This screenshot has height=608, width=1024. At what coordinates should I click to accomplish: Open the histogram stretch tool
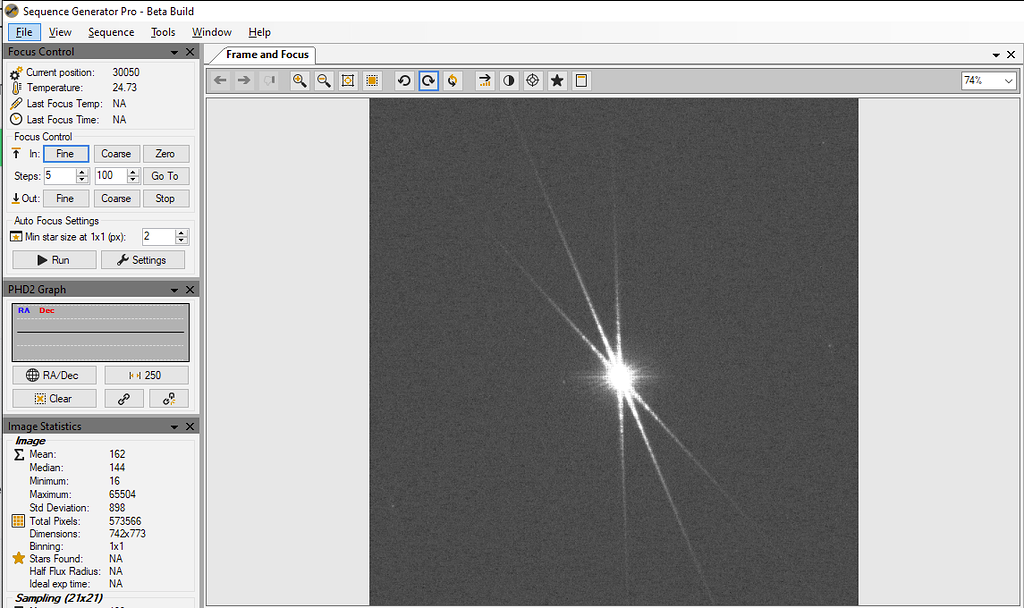[485, 80]
